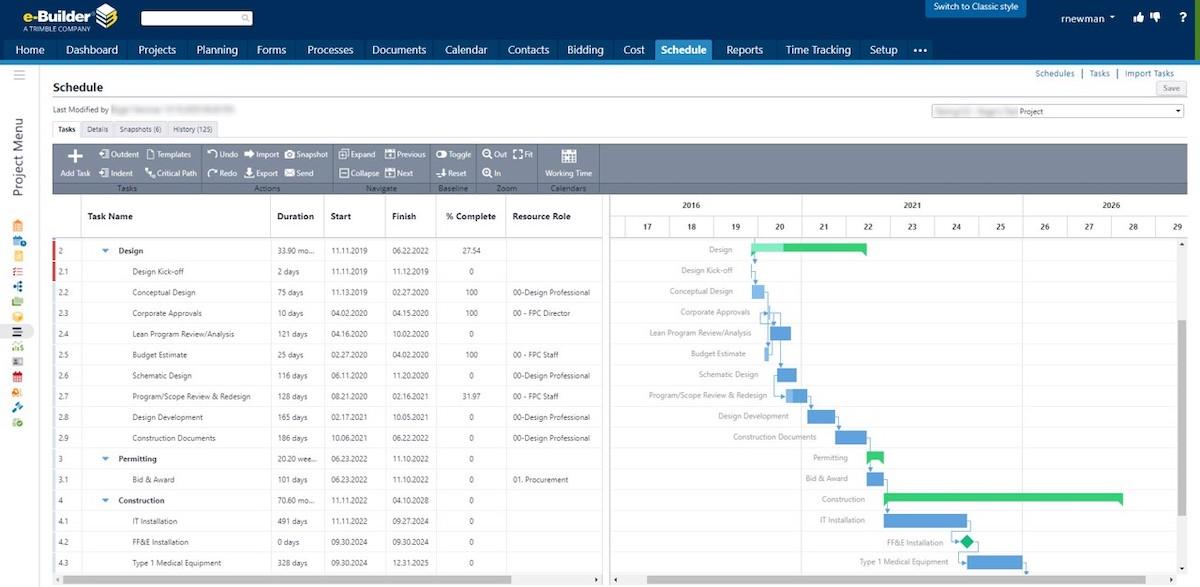This screenshot has height=587, width=1200.
Task: Collapse the Design task group
Action: click(x=105, y=250)
